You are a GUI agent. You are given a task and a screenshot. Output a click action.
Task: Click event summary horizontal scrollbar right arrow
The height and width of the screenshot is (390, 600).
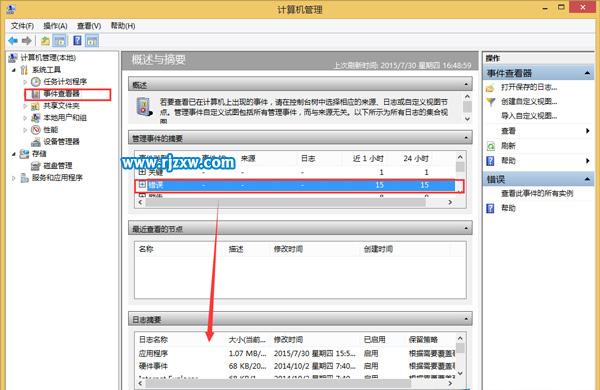point(450,202)
